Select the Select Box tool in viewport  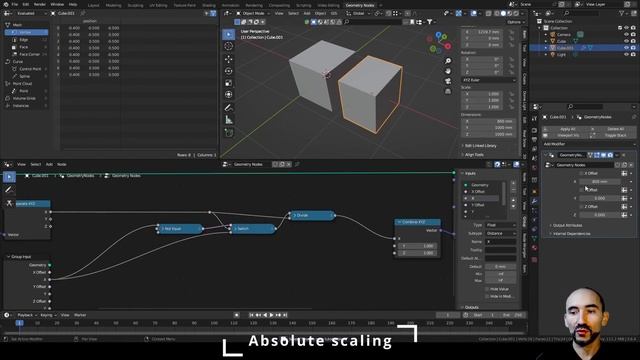[229, 35]
